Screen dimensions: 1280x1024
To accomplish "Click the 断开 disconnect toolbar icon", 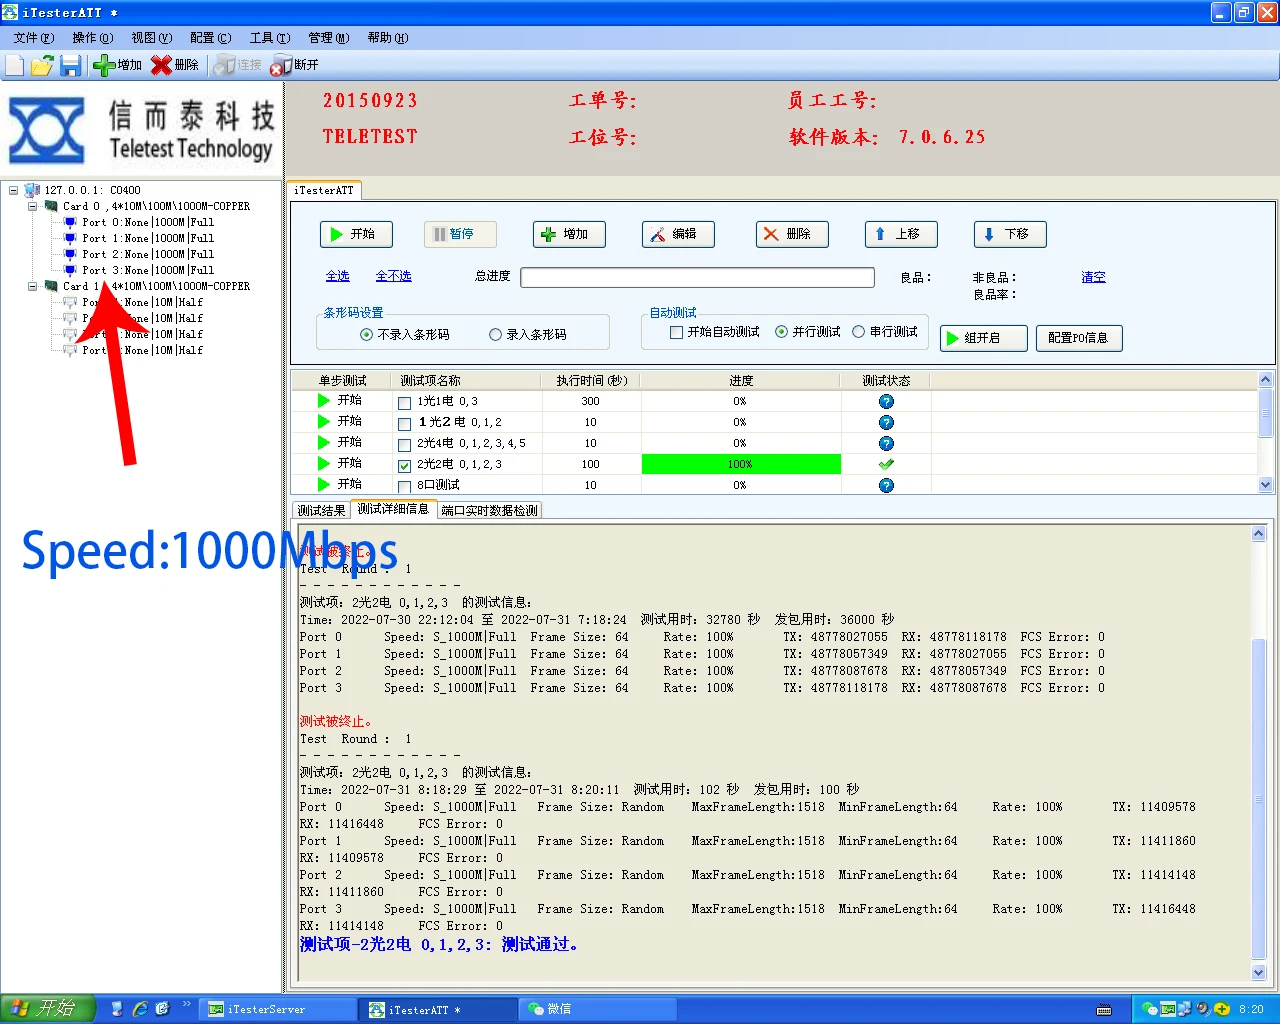I will click(x=294, y=65).
